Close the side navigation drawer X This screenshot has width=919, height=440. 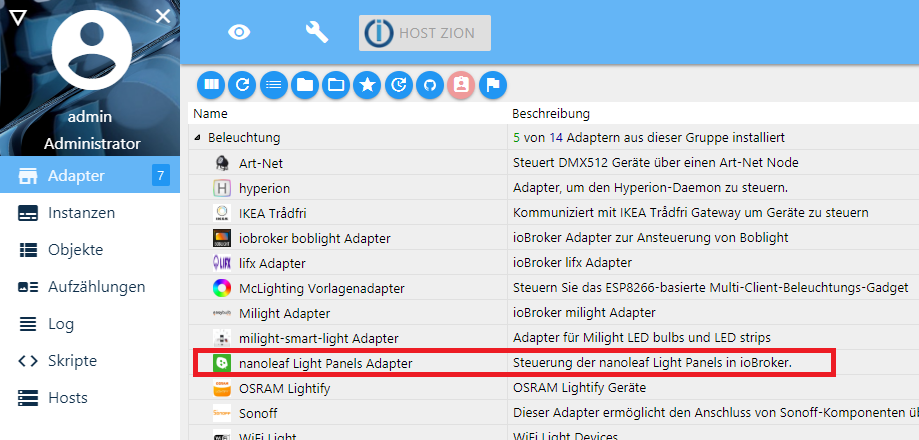[x=163, y=16]
